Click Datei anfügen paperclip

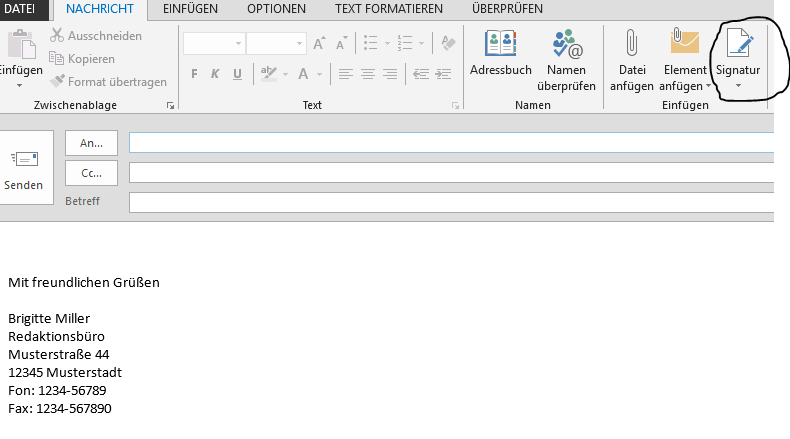point(632,61)
